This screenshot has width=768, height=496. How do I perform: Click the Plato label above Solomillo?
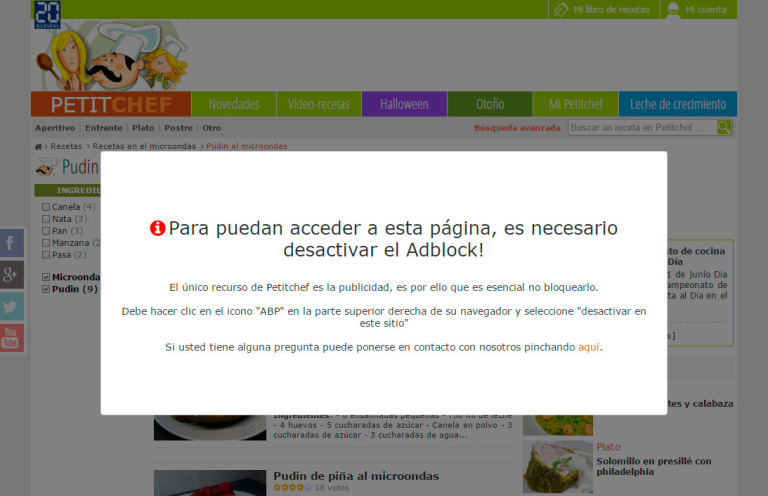(608, 447)
